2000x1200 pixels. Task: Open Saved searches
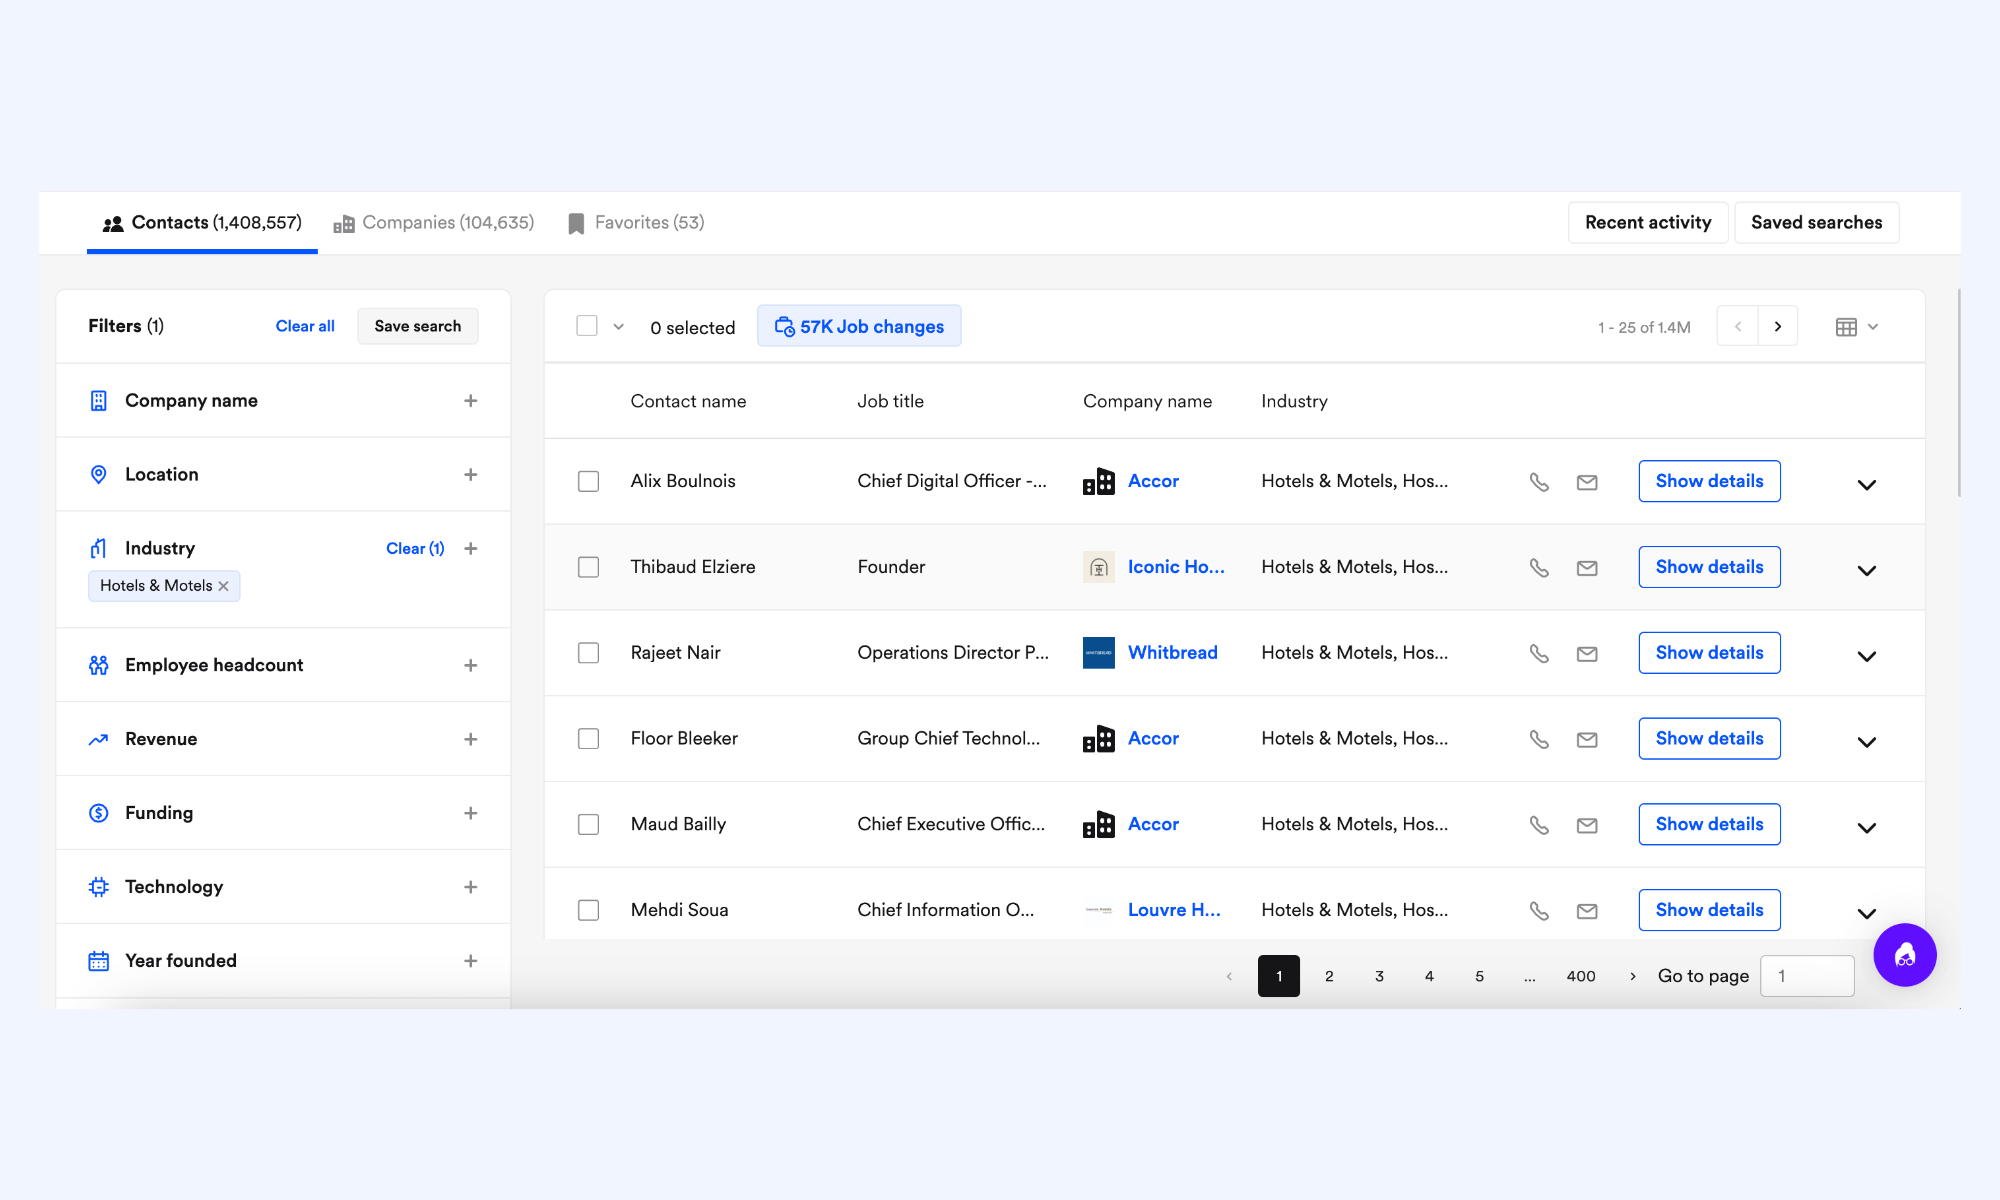tap(1816, 223)
